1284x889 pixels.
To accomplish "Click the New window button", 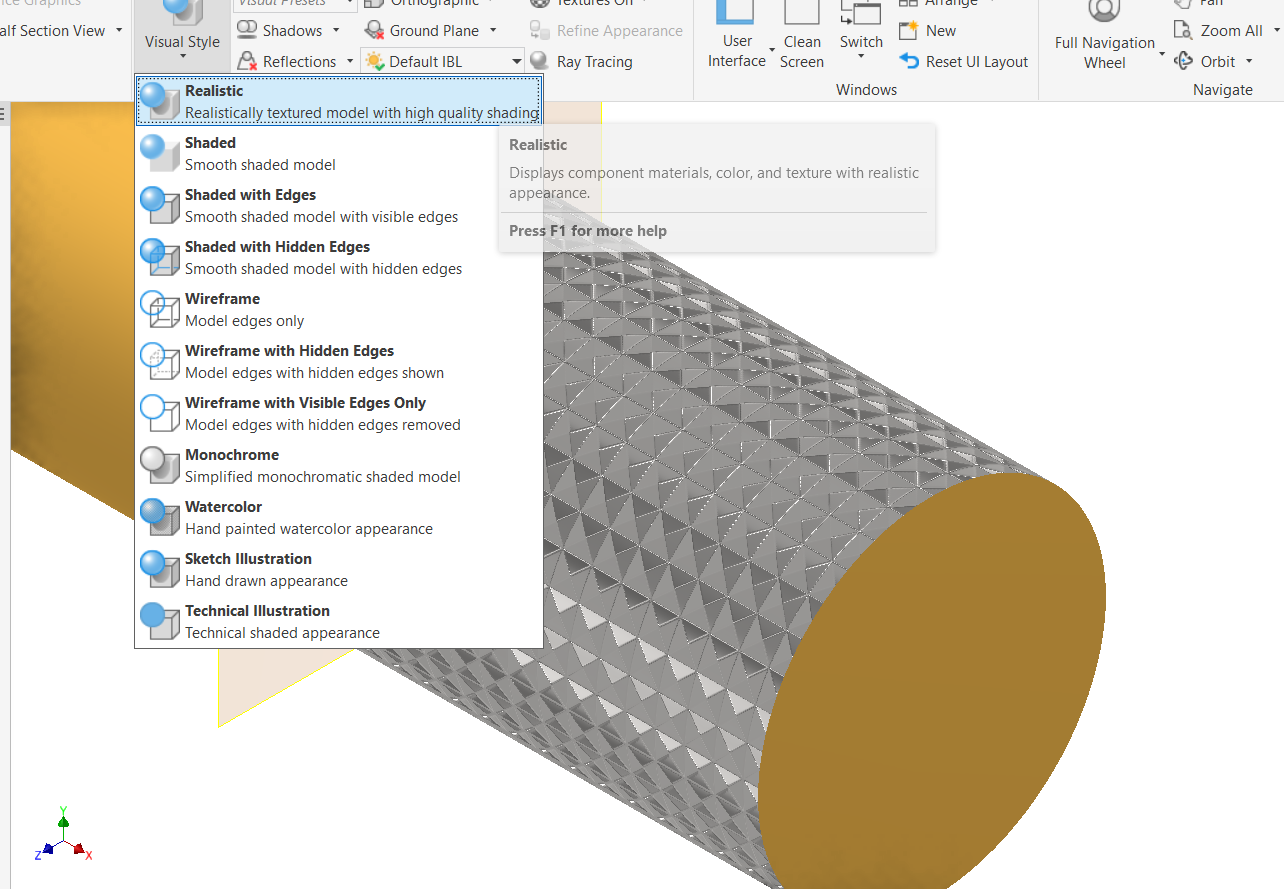I will (x=928, y=30).
